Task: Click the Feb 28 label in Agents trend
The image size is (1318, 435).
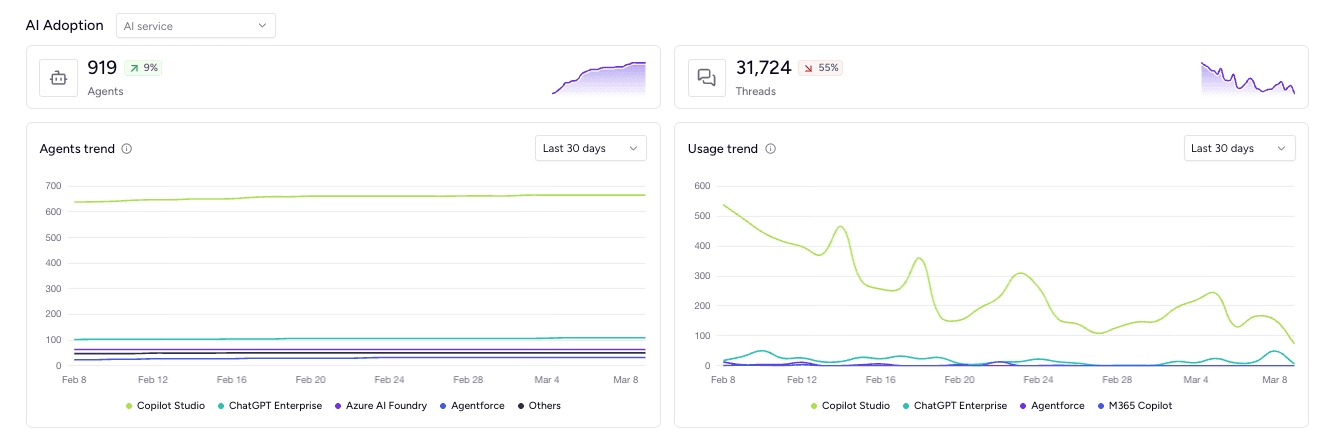Action: [469, 381]
